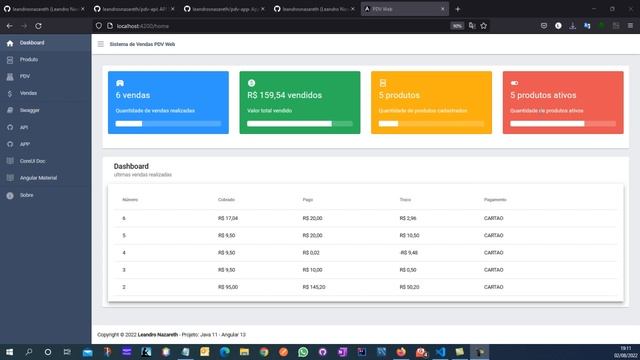
Task: Open the Dashboard home icon in sidebar
Action: click(x=10, y=43)
